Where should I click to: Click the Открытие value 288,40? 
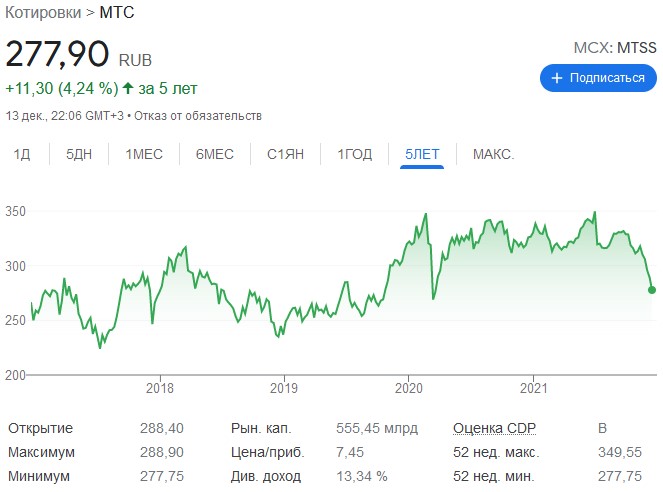(162, 428)
